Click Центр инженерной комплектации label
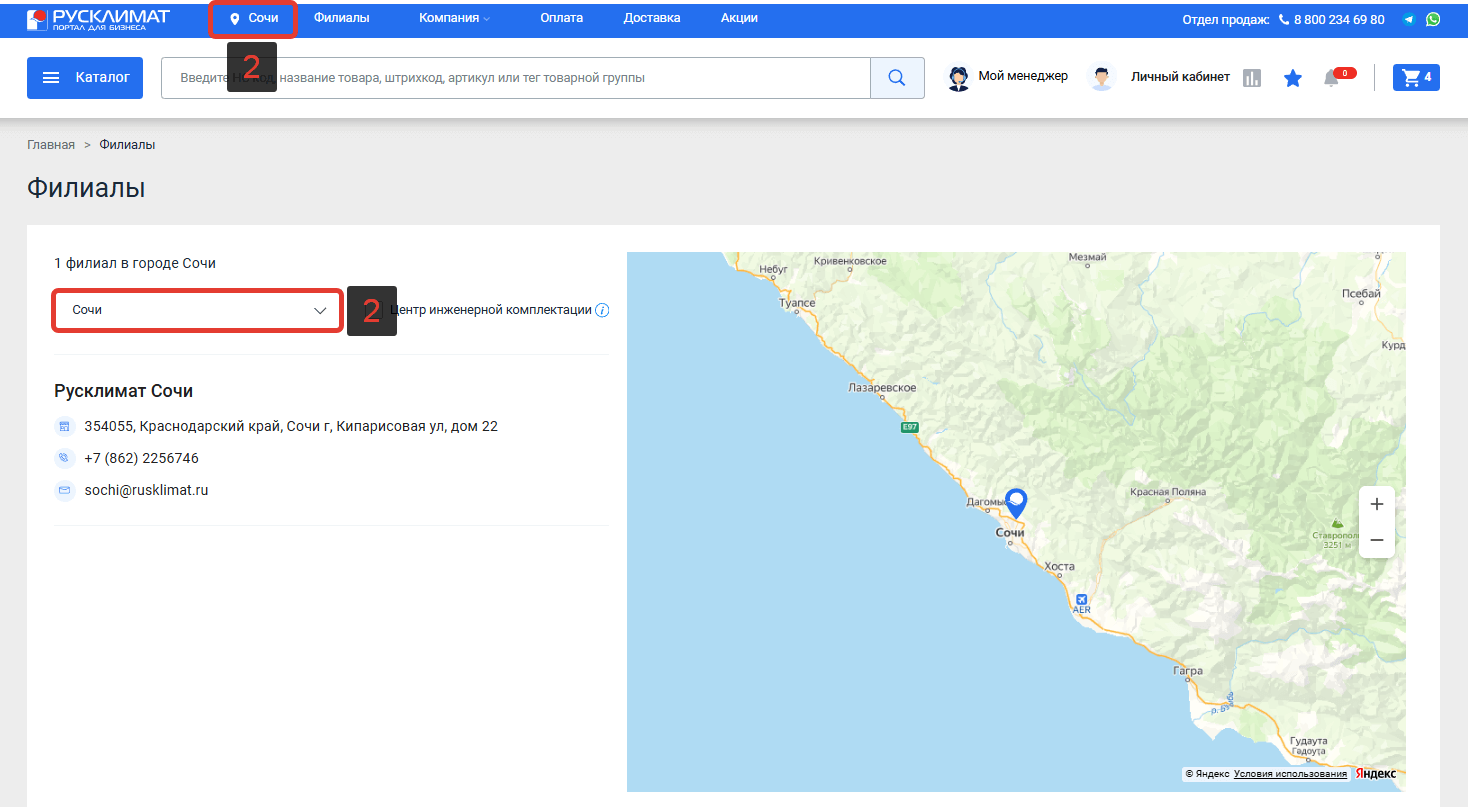Image resolution: width=1468 pixels, height=807 pixels. (491, 310)
